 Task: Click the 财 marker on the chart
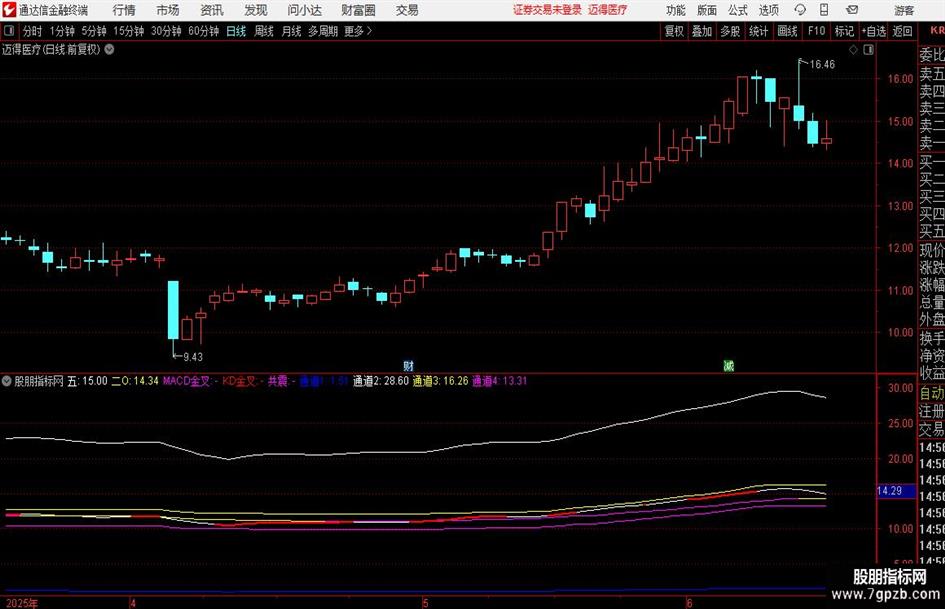tap(409, 365)
